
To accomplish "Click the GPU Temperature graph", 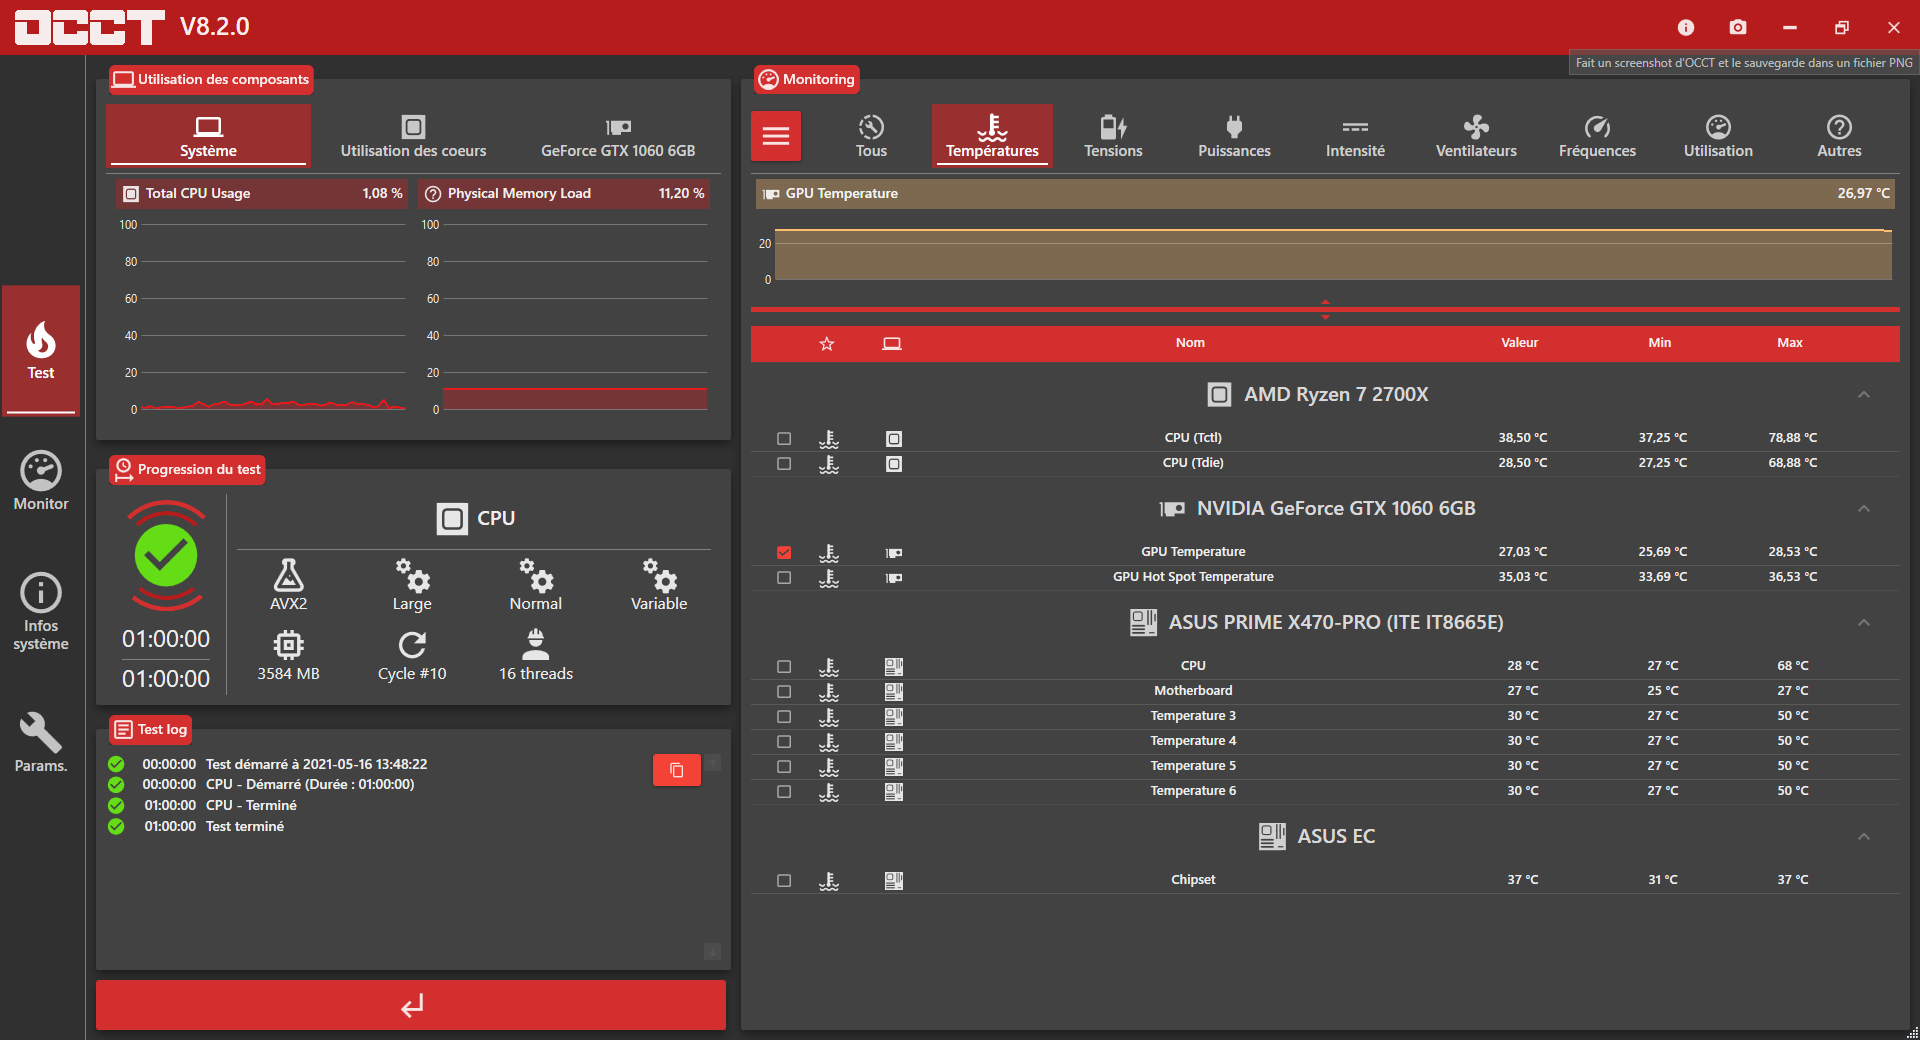I will click(x=1325, y=253).
